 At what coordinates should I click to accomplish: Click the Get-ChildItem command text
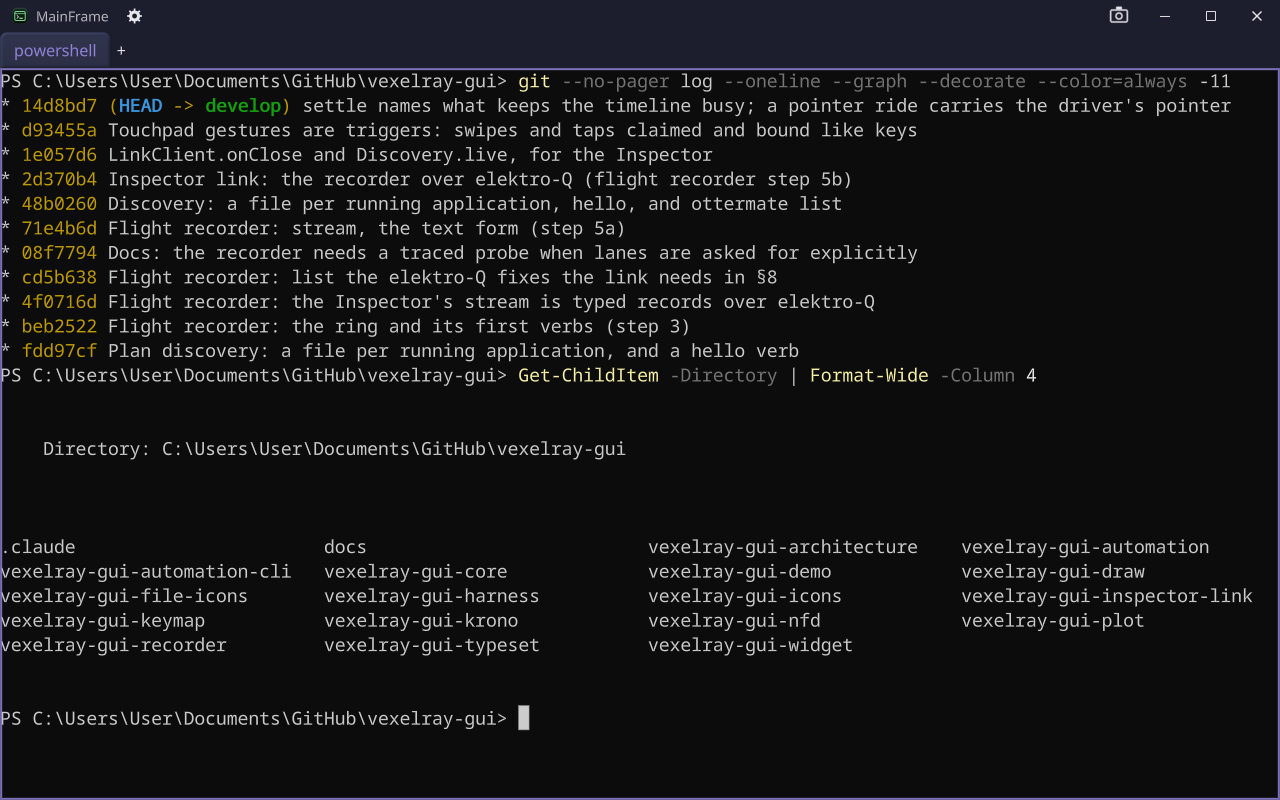589,375
